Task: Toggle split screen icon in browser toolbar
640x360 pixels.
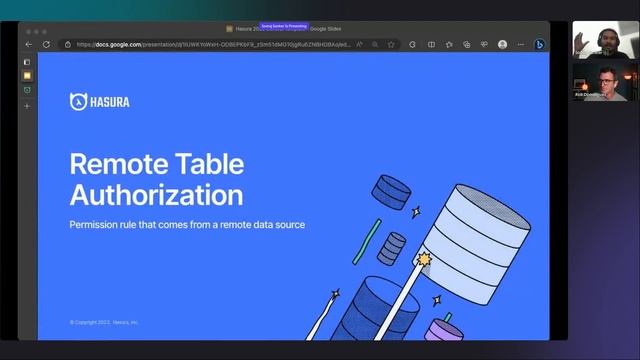Action: (x=431, y=44)
